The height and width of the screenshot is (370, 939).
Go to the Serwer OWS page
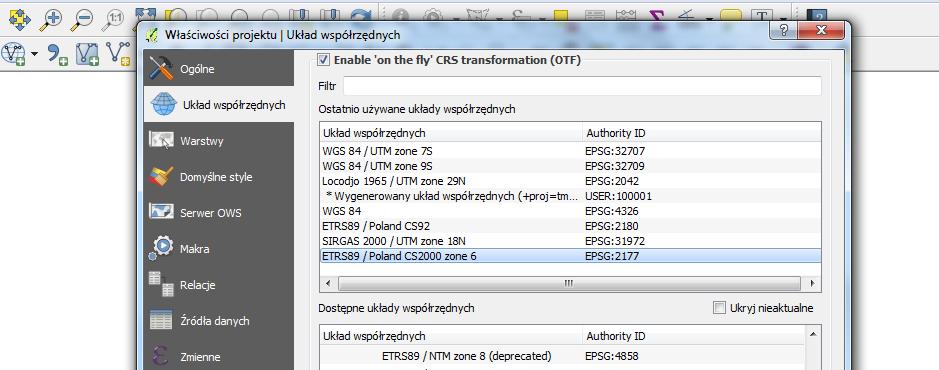(219, 213)
